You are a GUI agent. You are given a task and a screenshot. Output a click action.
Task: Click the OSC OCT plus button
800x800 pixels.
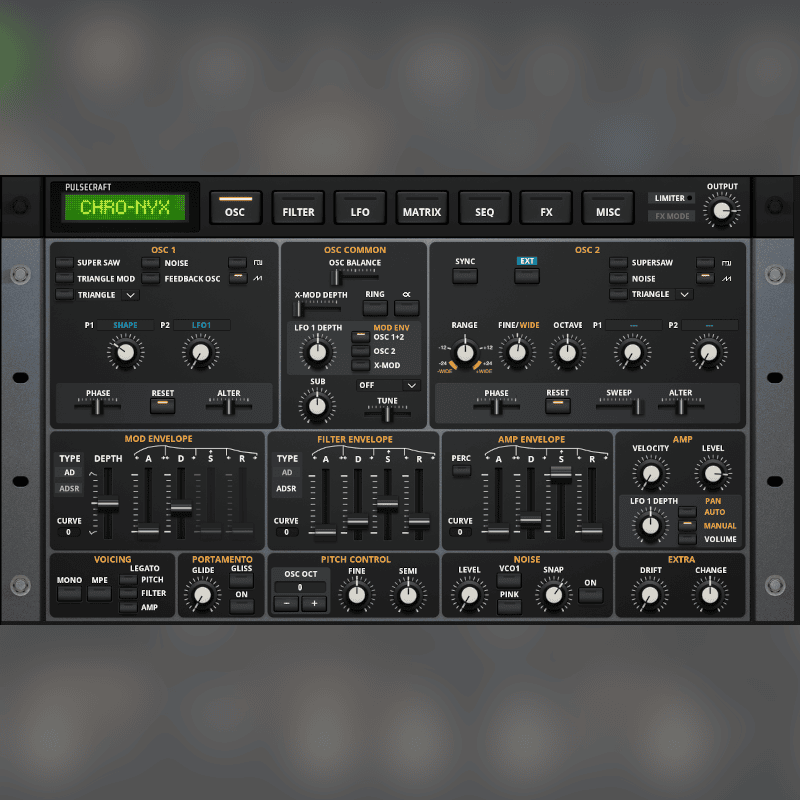click(x=314, y=603)
